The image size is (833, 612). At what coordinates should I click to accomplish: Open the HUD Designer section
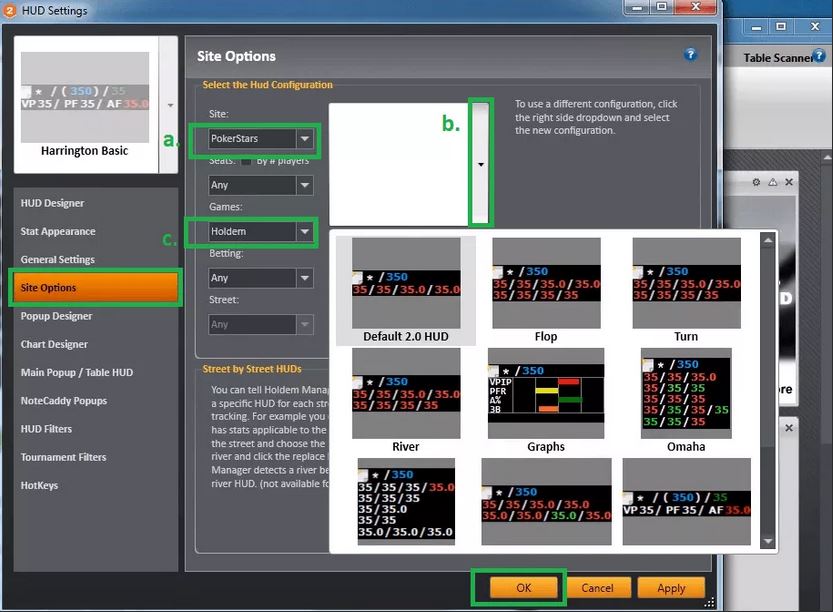52,203
